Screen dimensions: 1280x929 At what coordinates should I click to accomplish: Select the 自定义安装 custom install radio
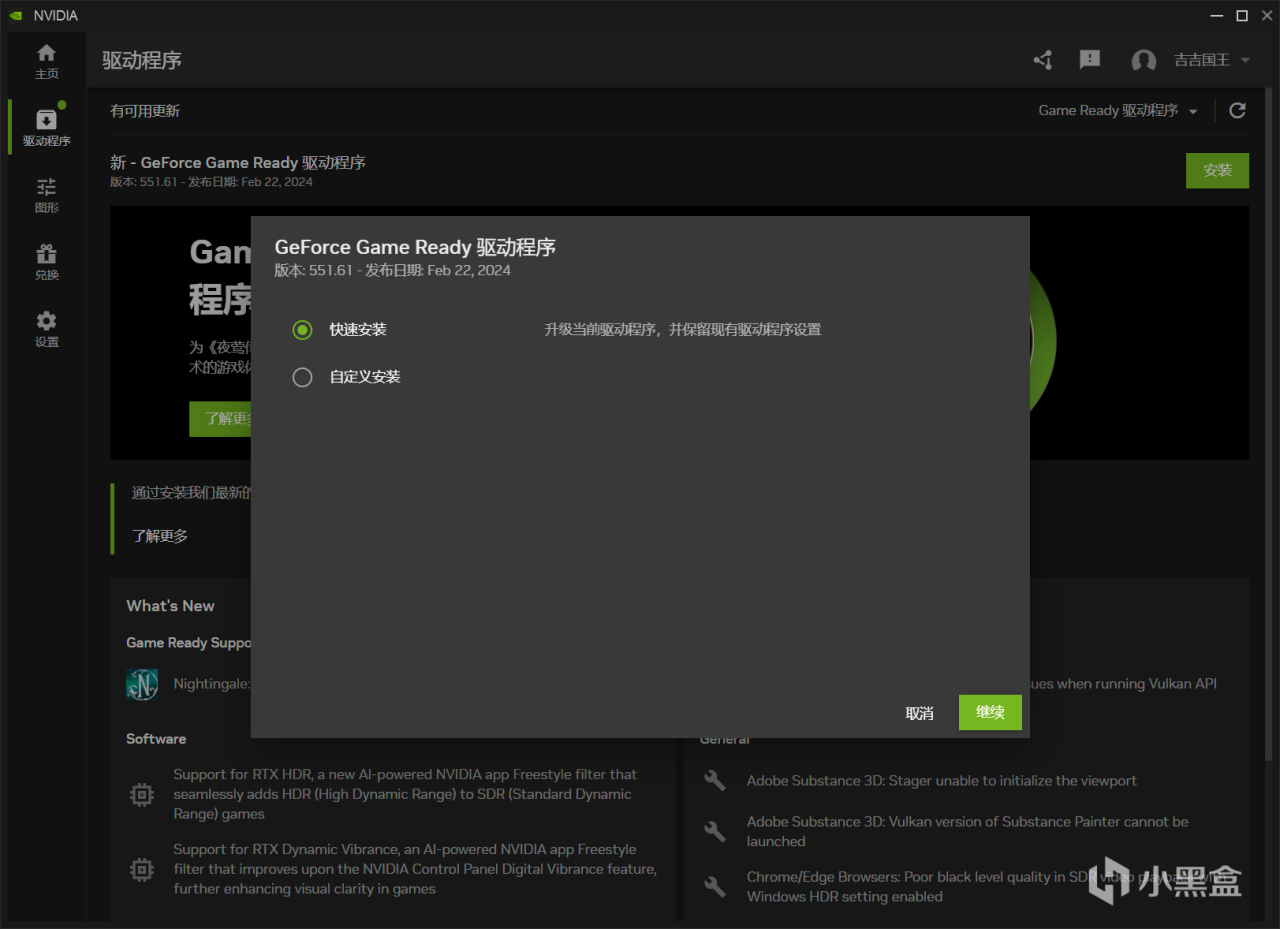[302, 377]
